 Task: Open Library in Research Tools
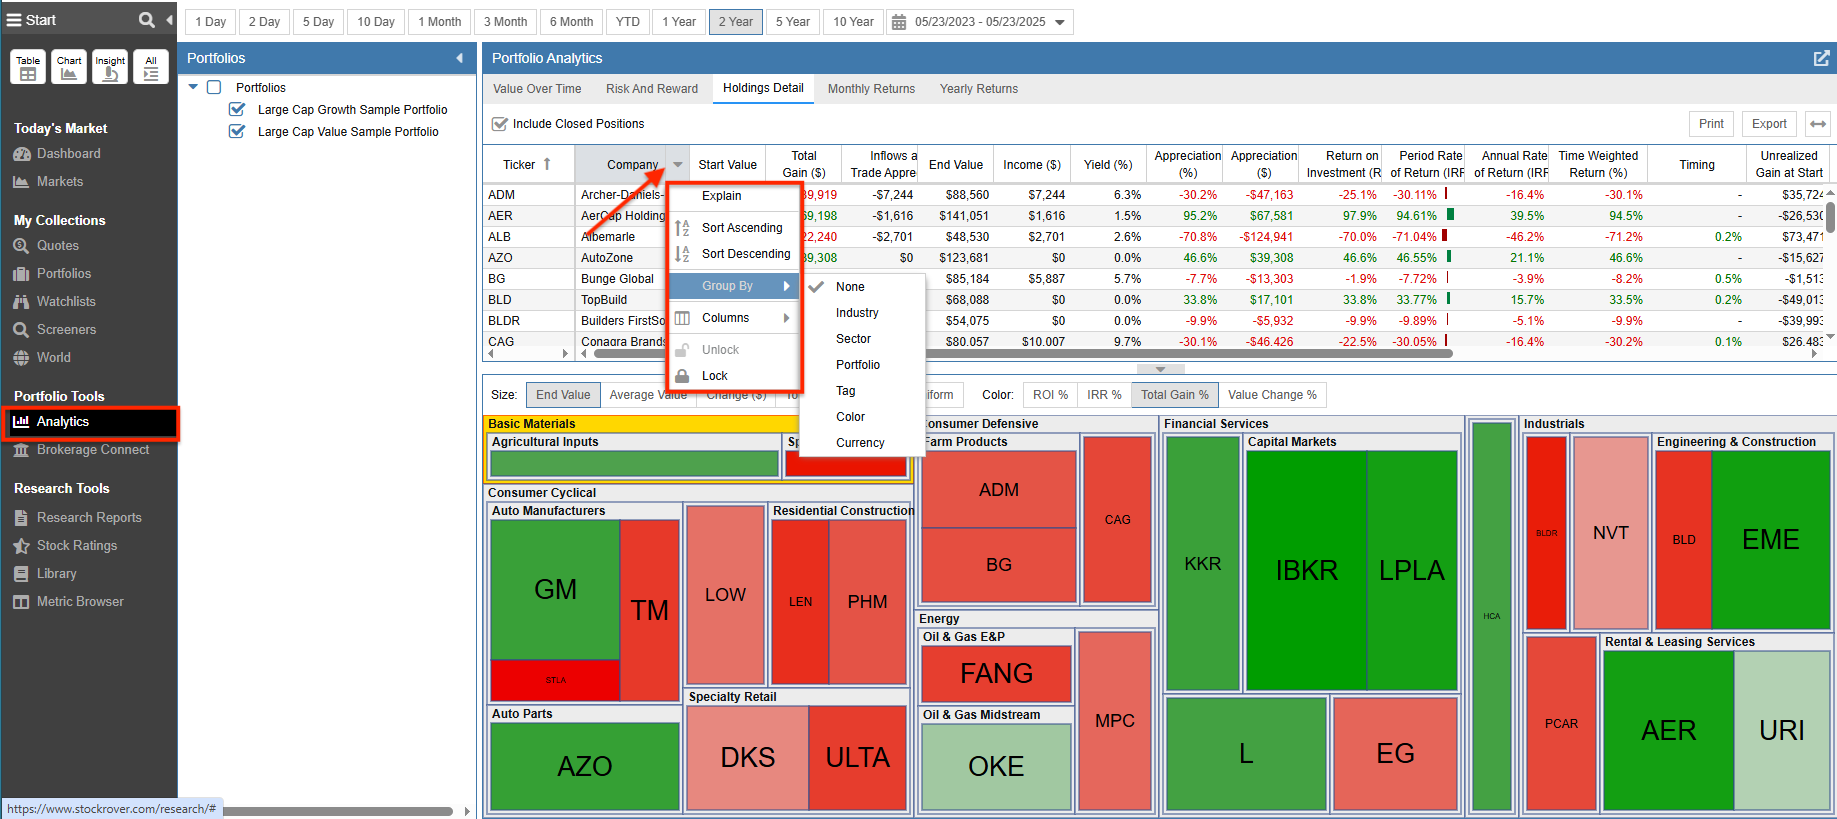coord(56,574)
